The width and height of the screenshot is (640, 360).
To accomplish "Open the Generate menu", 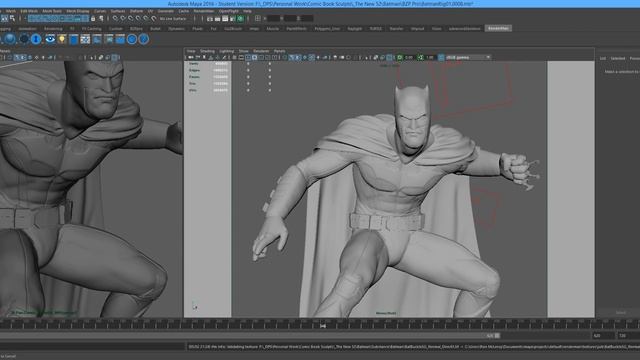I will click(x=166, y=11).
